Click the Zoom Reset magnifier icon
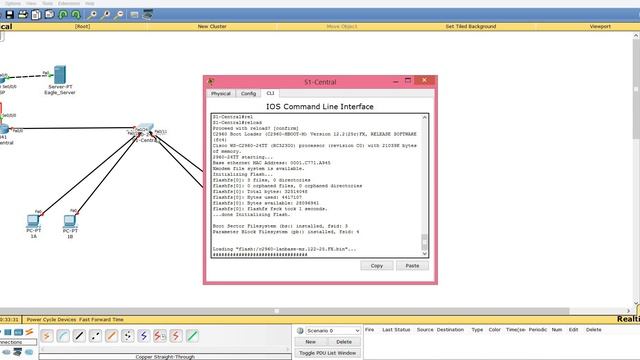The width and height of the screenshot is (640, 360). tap(105, 15)
